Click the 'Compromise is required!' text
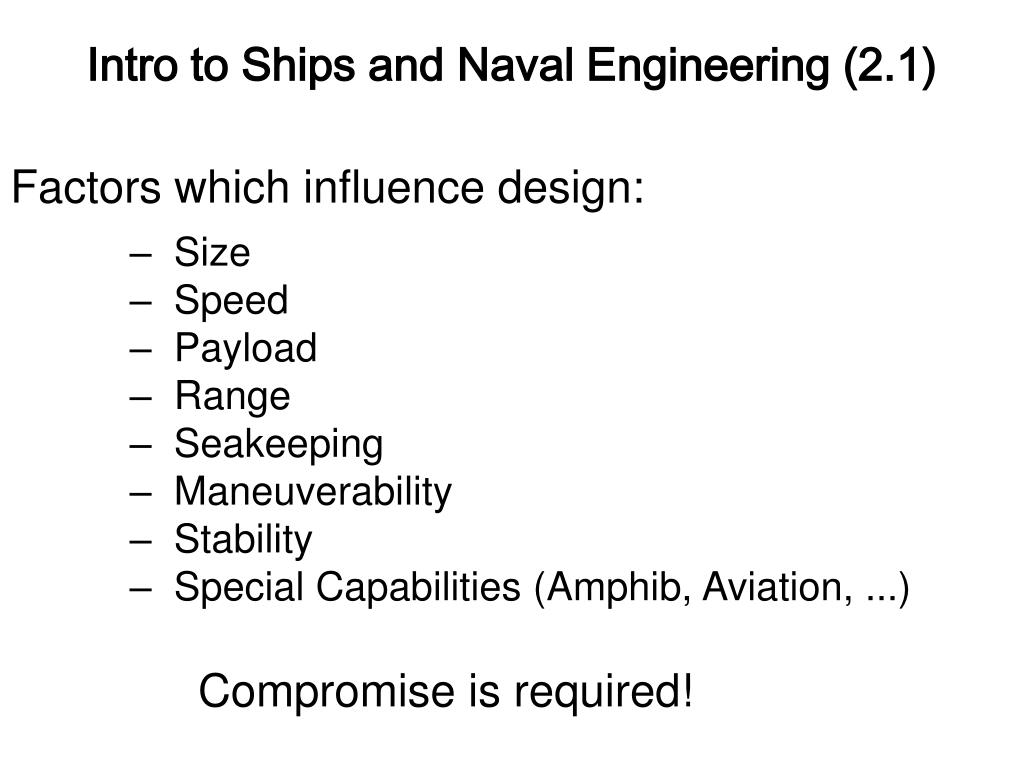Image resolution: width=1024 pixels, height=768 pixels. (445, 692)
